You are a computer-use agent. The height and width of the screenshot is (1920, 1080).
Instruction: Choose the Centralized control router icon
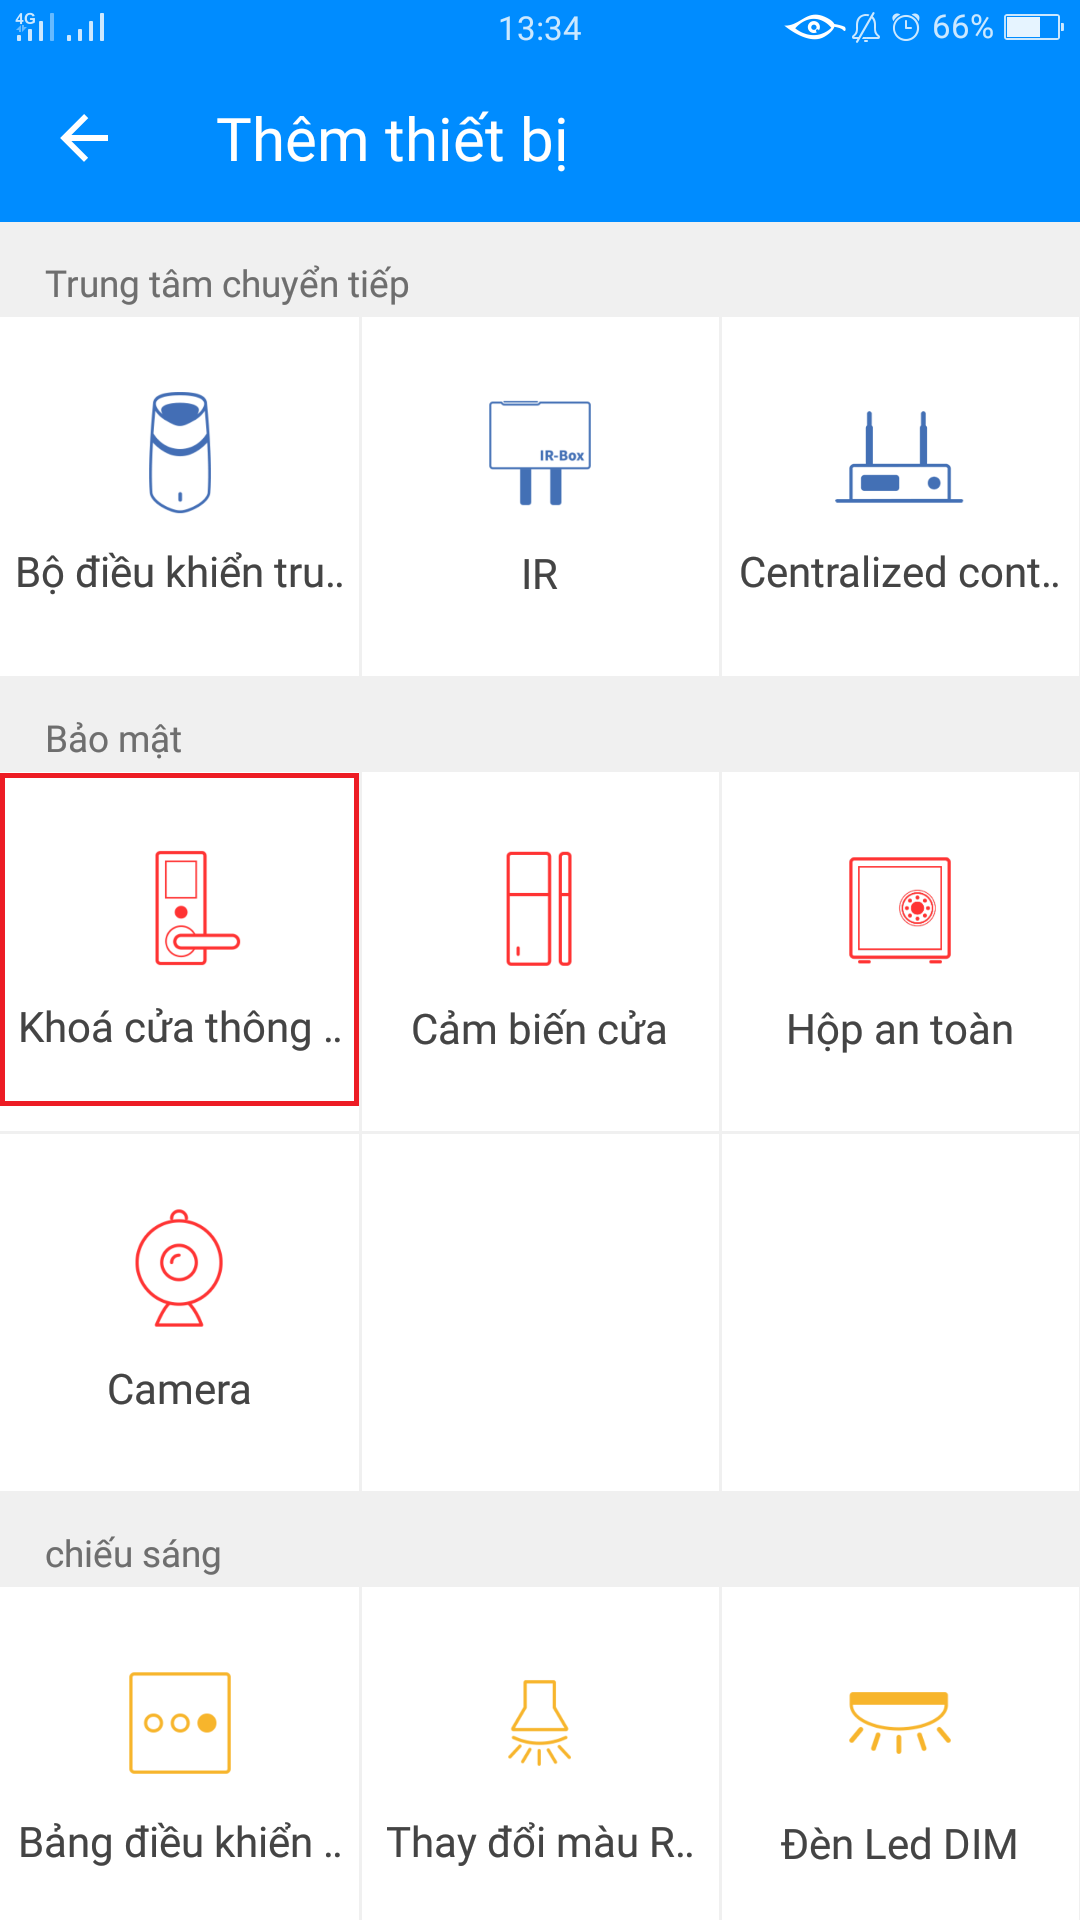tap(899, 458)
